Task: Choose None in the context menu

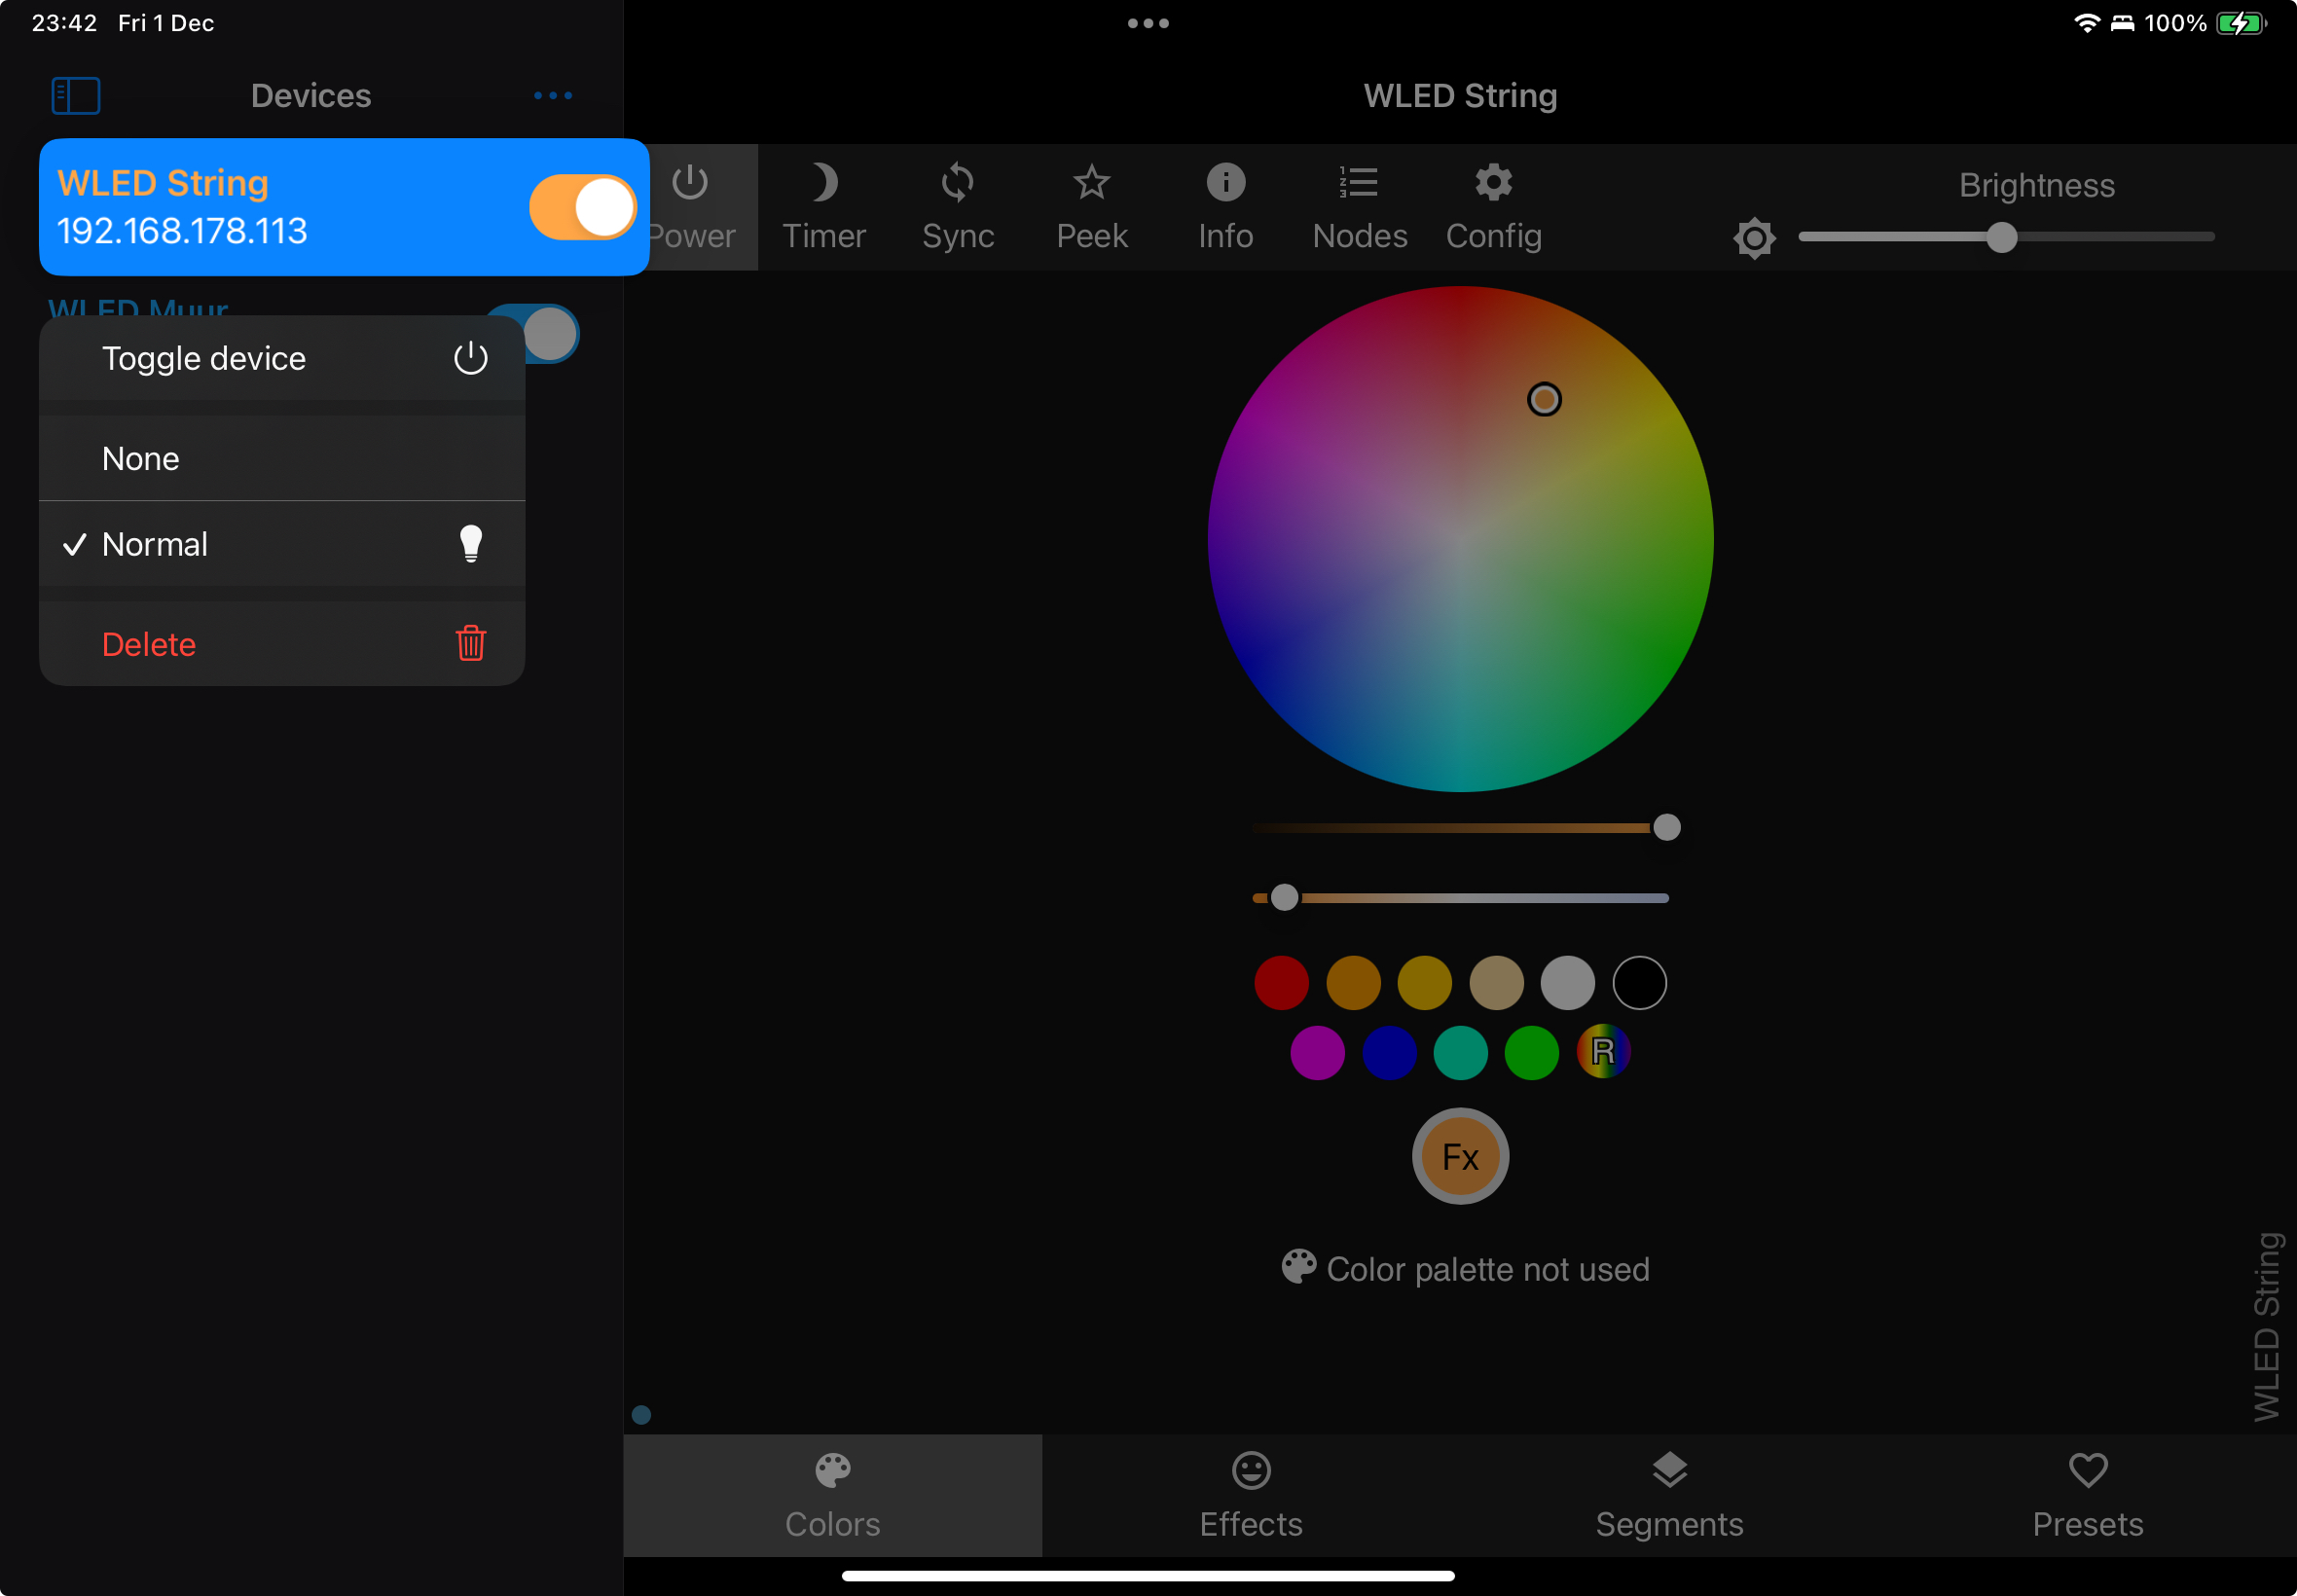Action: tap(281, 458)
